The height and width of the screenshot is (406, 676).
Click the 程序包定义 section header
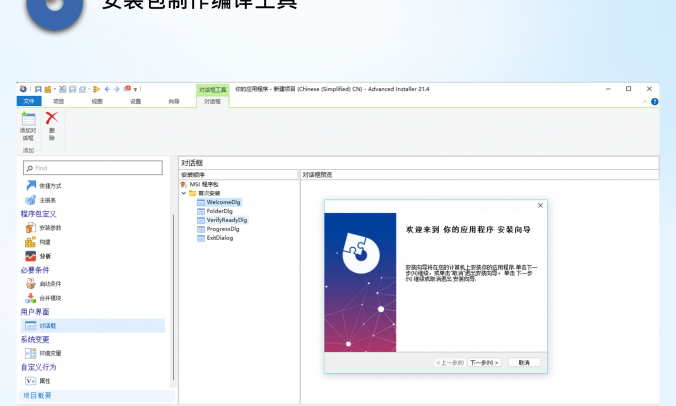click(x=38, y=214)
